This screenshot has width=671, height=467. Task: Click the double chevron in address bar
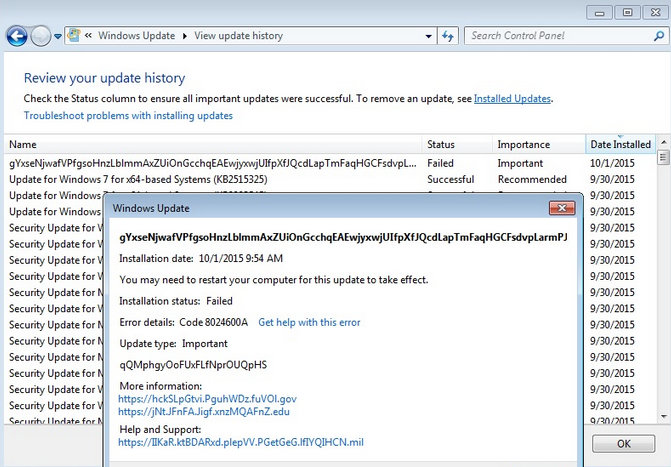click(88, 36)
